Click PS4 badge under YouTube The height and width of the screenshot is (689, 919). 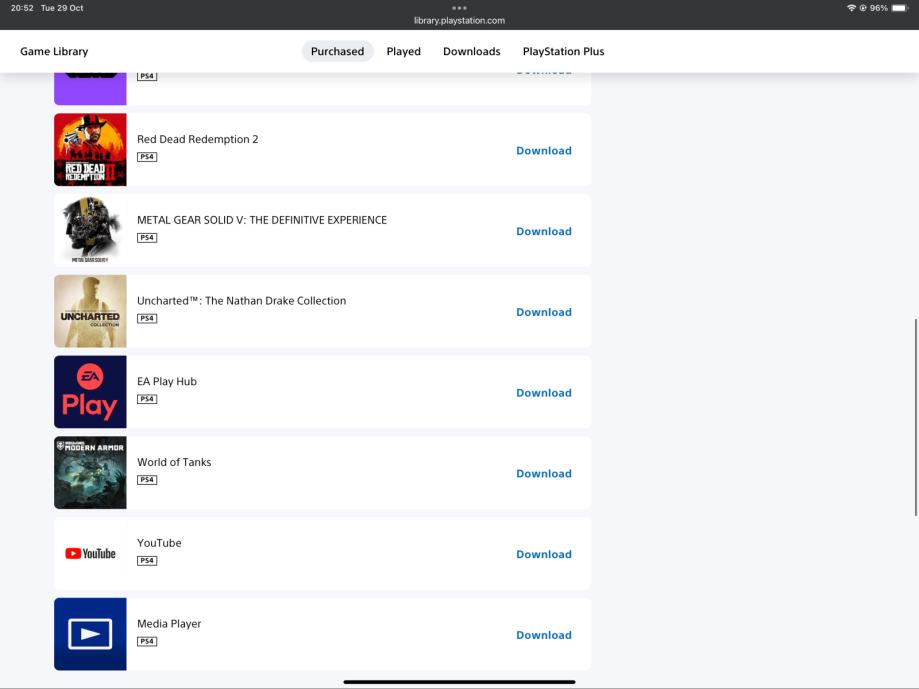[x=147, y=561]
